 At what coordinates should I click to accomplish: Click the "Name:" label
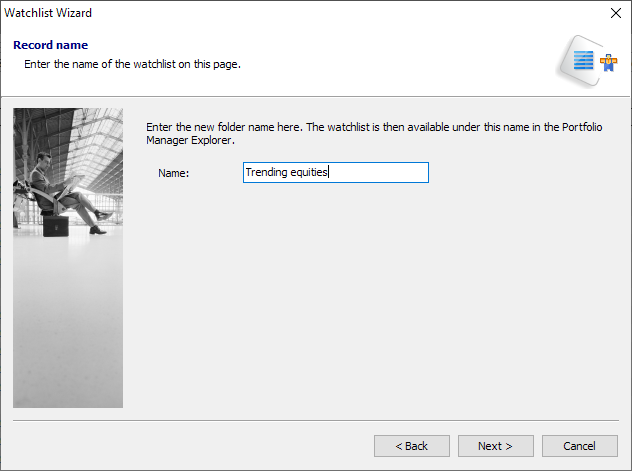(174, 173)
